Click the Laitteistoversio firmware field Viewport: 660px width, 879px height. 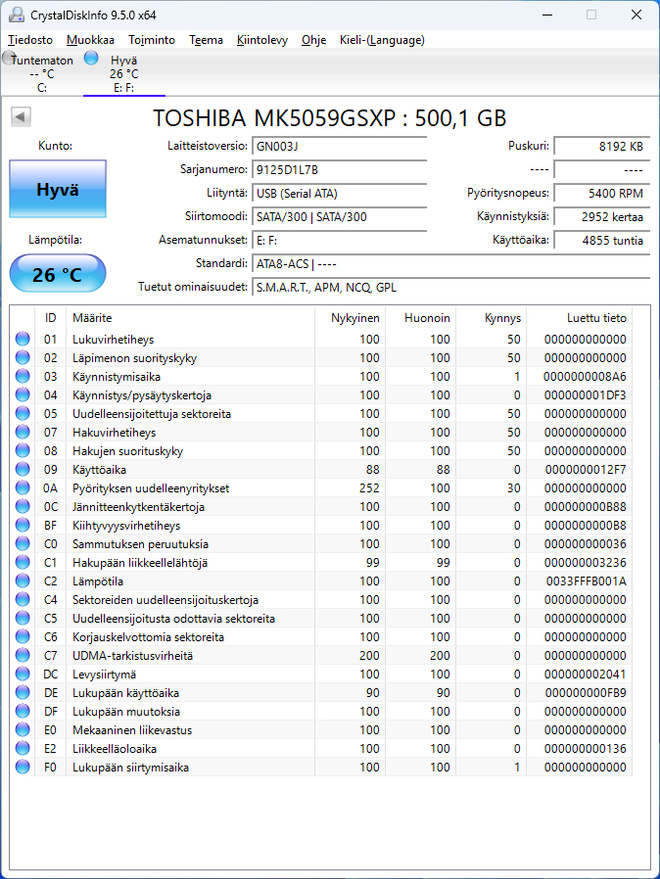click(x=339, y=146)
